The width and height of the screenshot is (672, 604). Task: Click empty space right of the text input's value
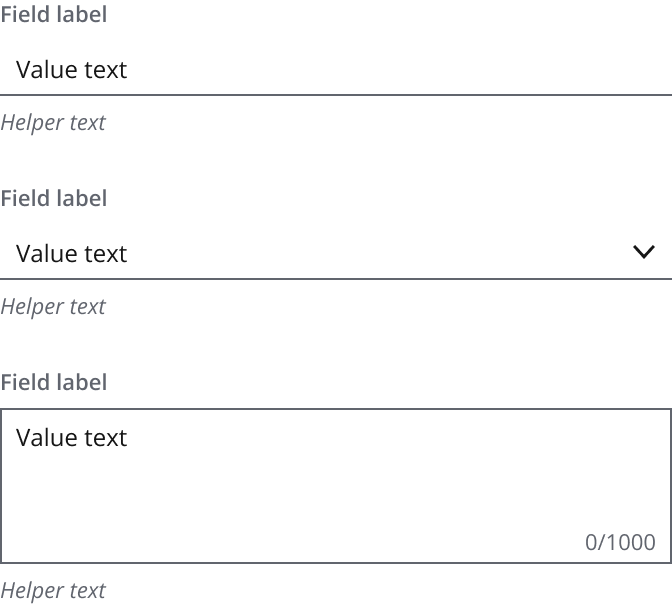point(400,70)
